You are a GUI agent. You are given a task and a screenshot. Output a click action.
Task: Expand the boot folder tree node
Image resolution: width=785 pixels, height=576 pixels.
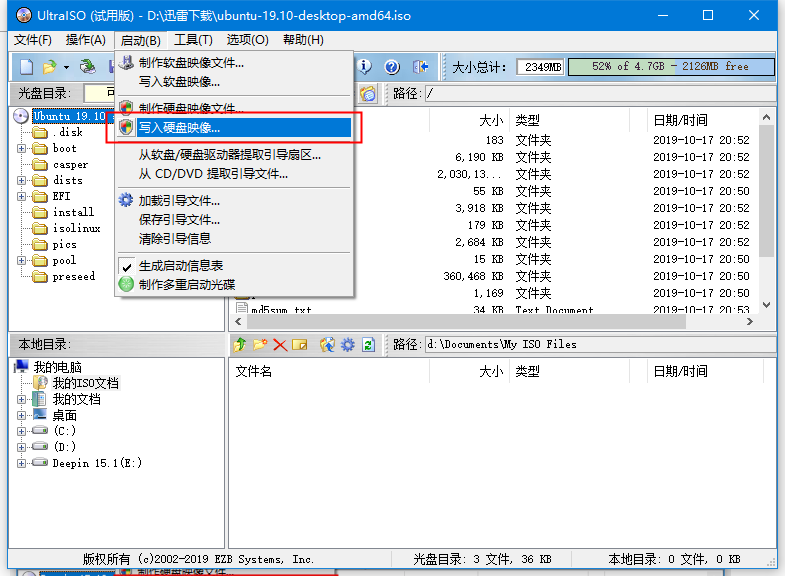22,148
